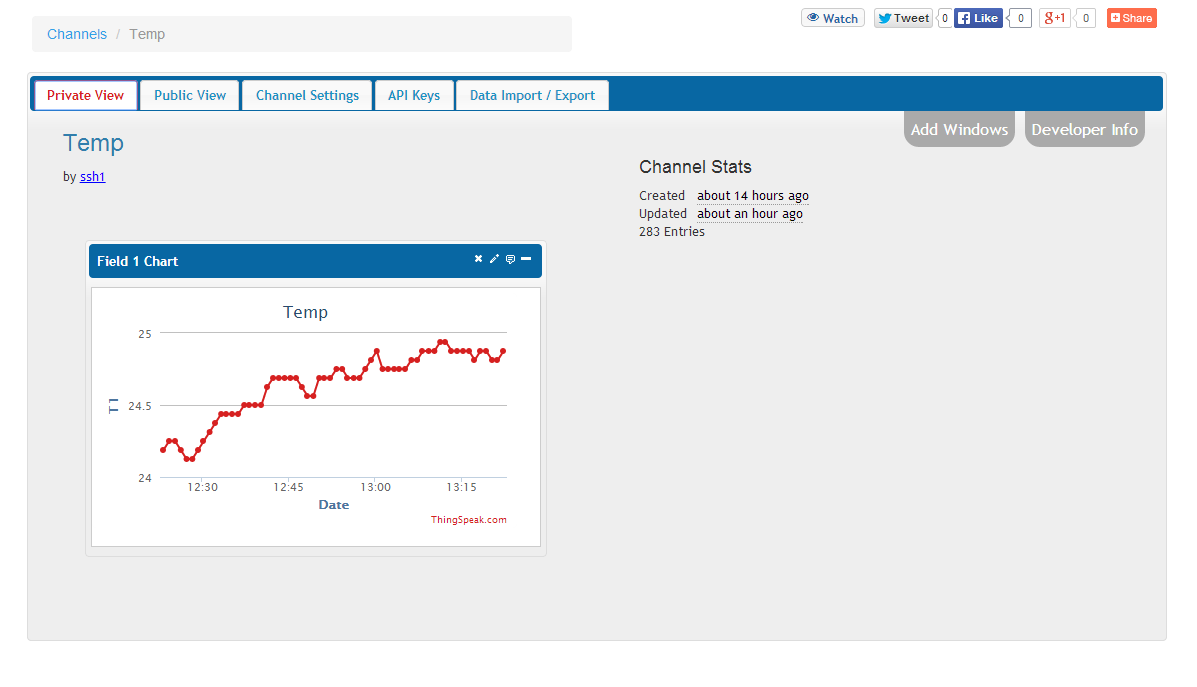Click the 13:15 axis tick label
The width and height of the screenshot is (1197, 687).
point(461,487)
